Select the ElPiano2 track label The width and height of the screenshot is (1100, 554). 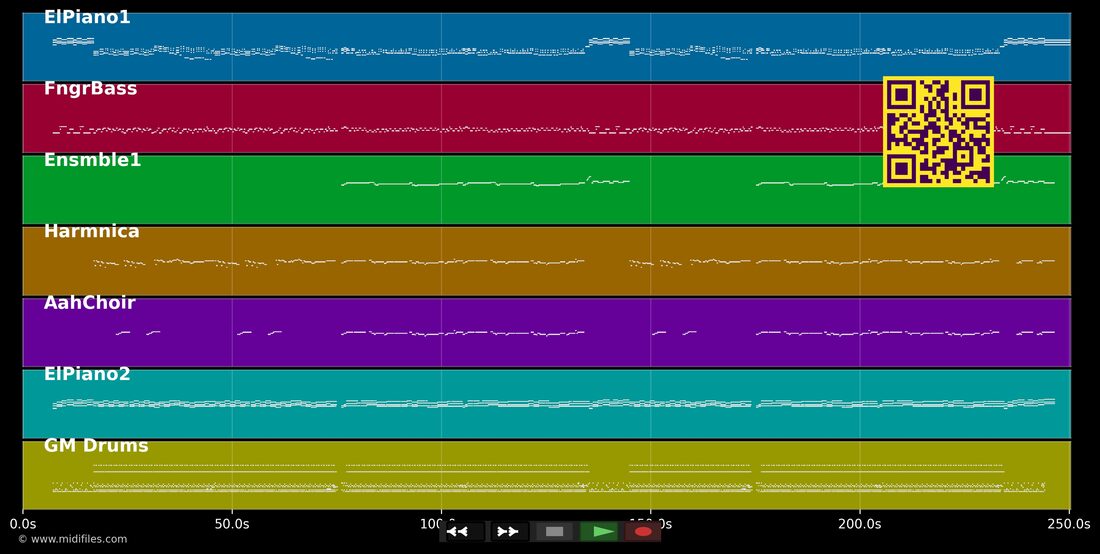point(87,374)
